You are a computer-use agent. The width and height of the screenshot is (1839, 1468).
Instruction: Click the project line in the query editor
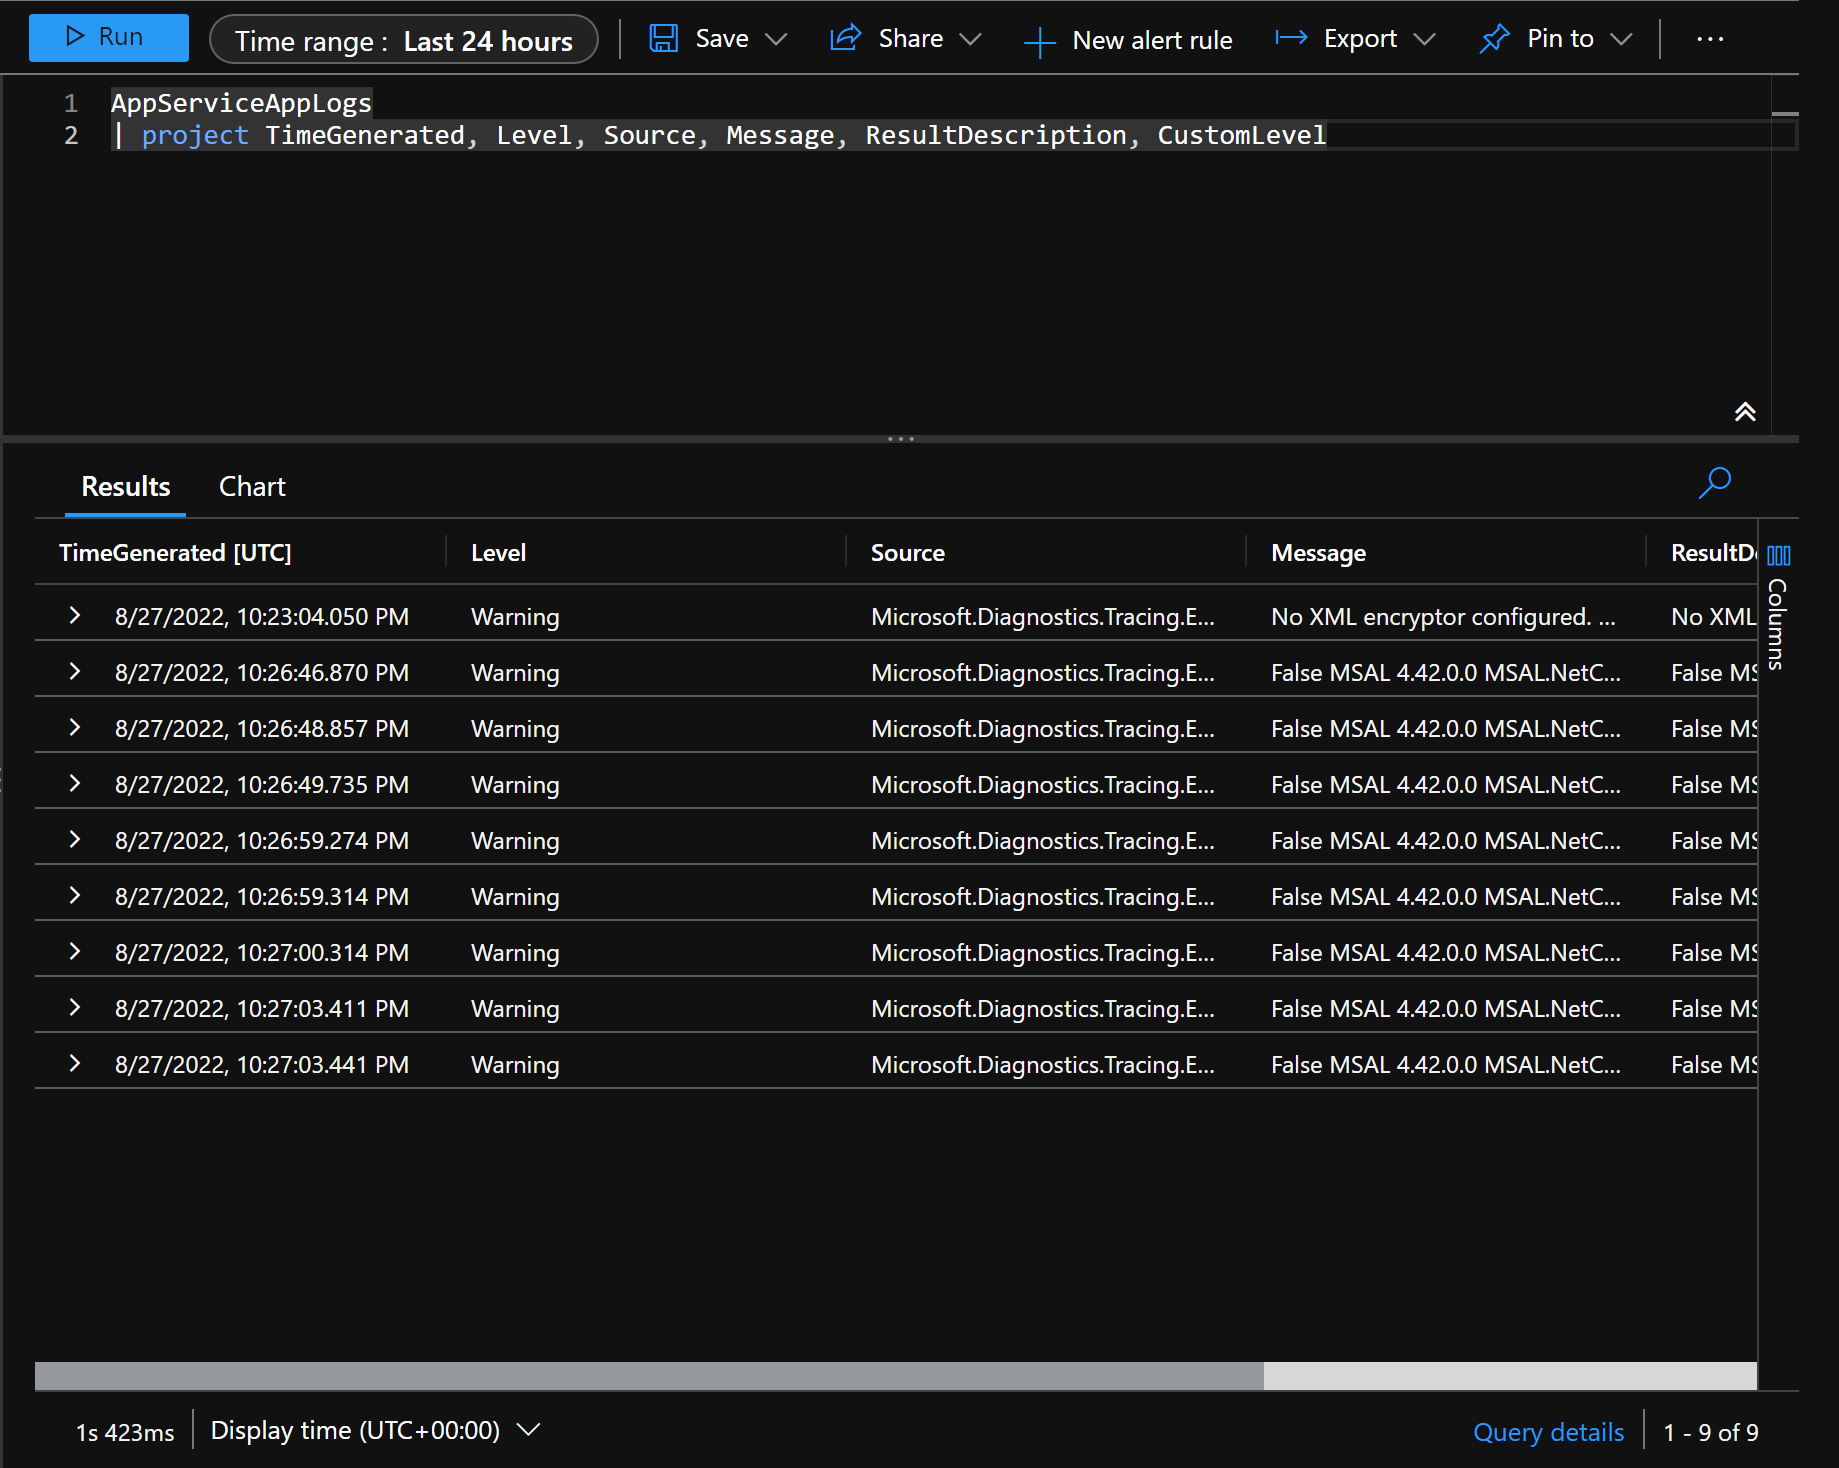point(720,135)
